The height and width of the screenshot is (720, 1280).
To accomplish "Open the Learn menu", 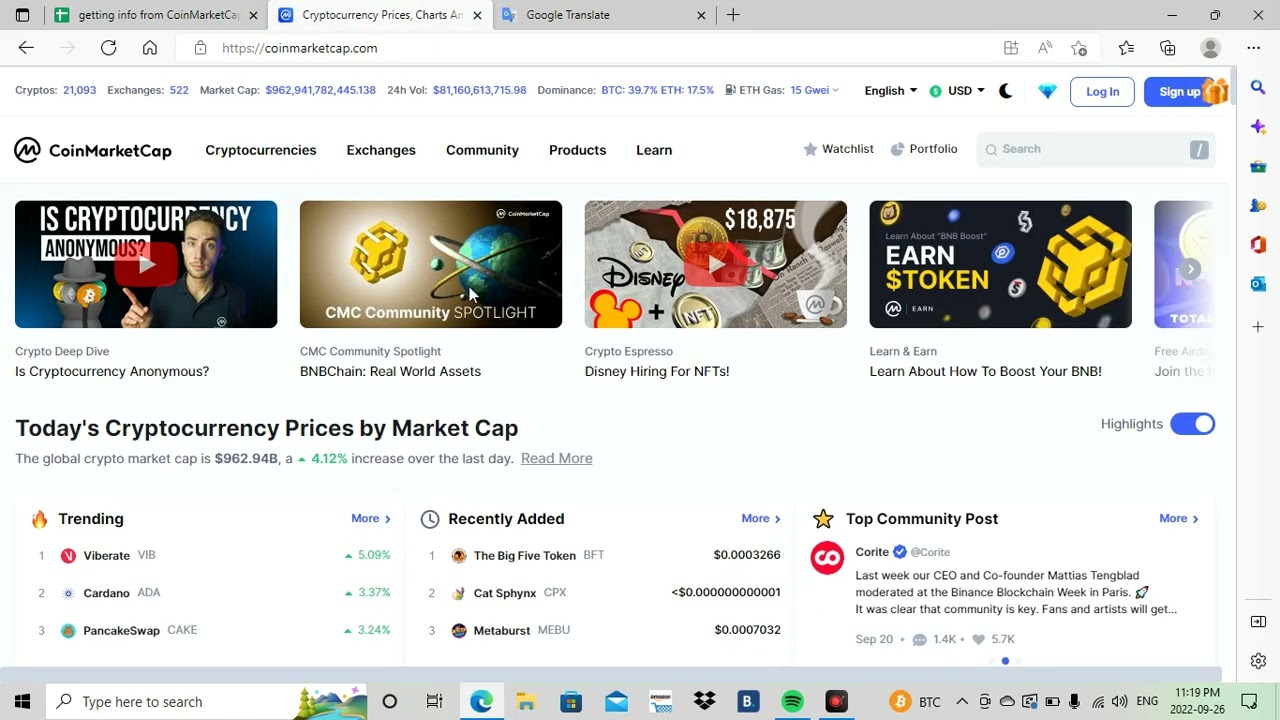I will (654, 150).
